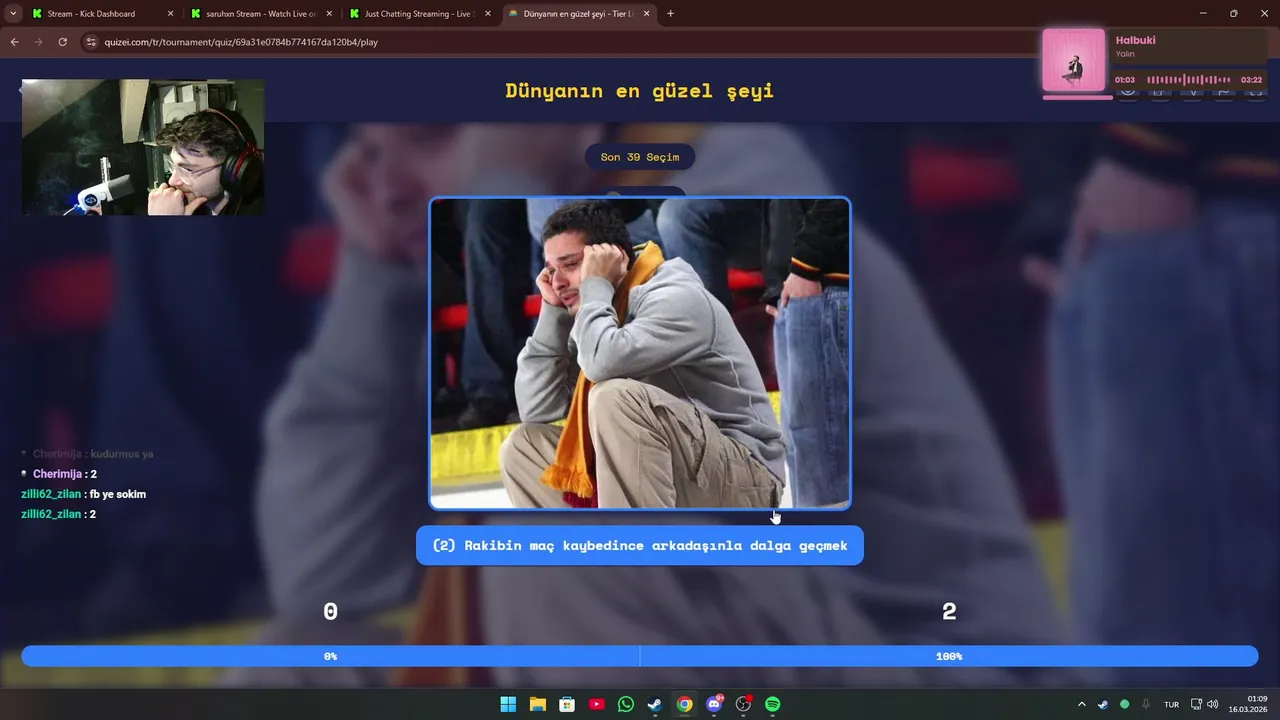Screen dimensions: 1280x720
Task: Go back to the previous page
Action: pos(14,42)
